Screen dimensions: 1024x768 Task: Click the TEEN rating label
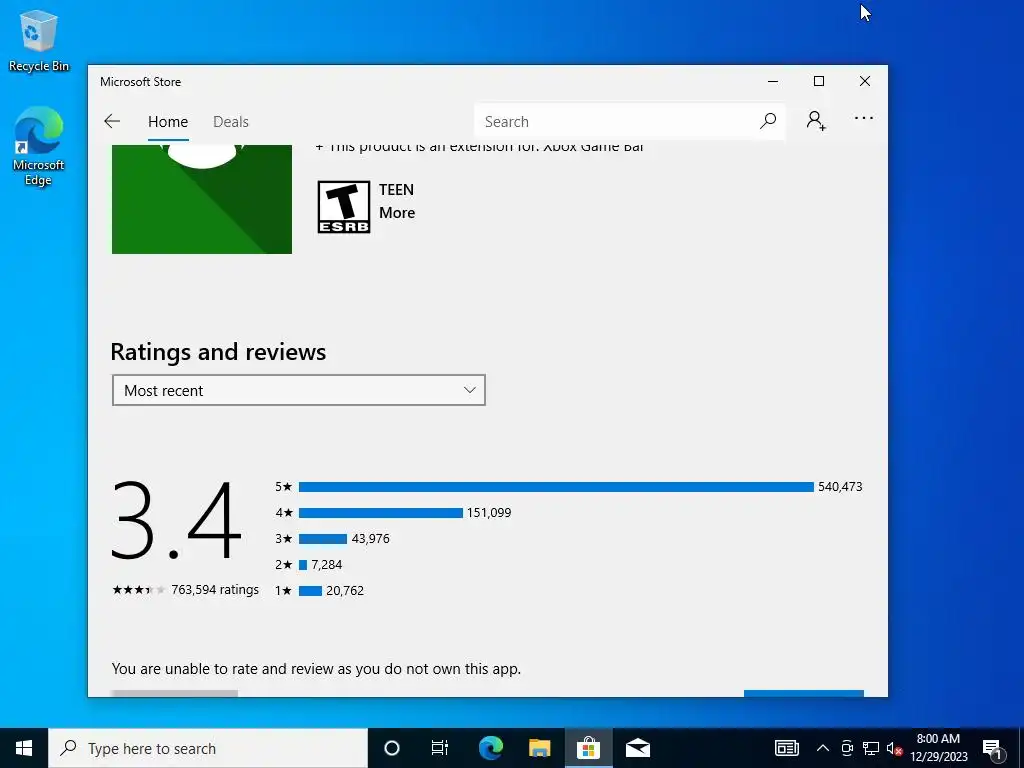396,189
